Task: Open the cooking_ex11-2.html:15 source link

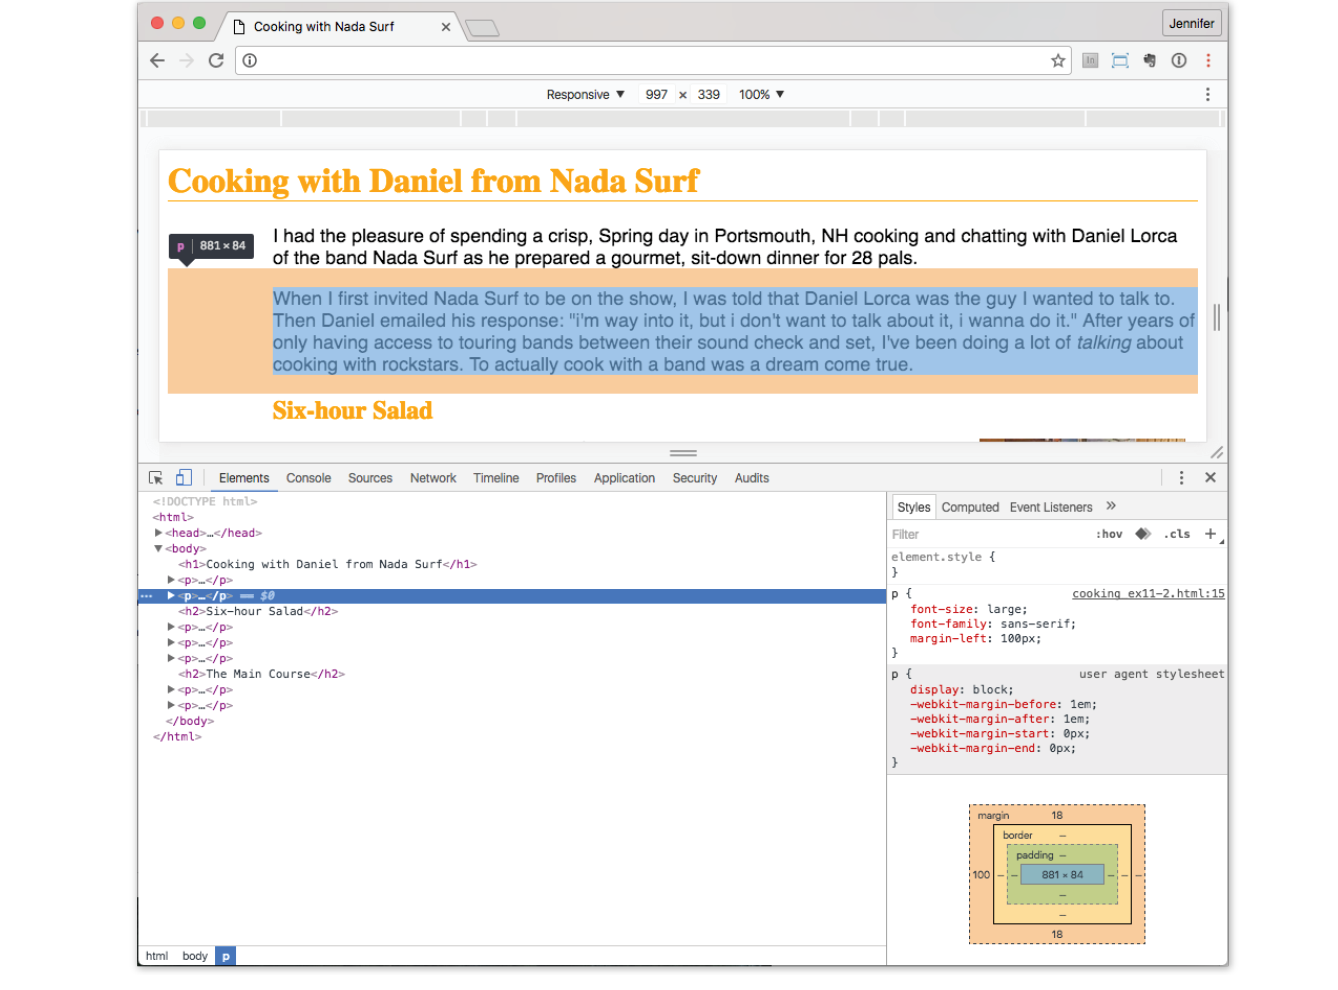Action: coord(1147,594)
